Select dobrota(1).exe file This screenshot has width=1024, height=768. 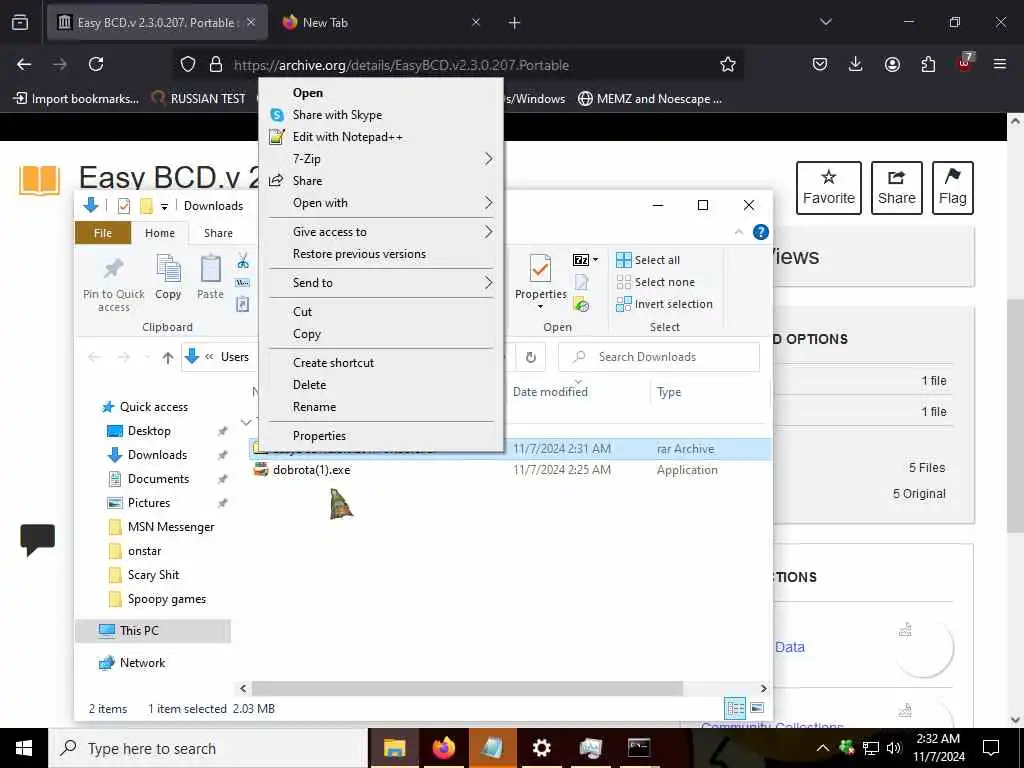point(311,470)
